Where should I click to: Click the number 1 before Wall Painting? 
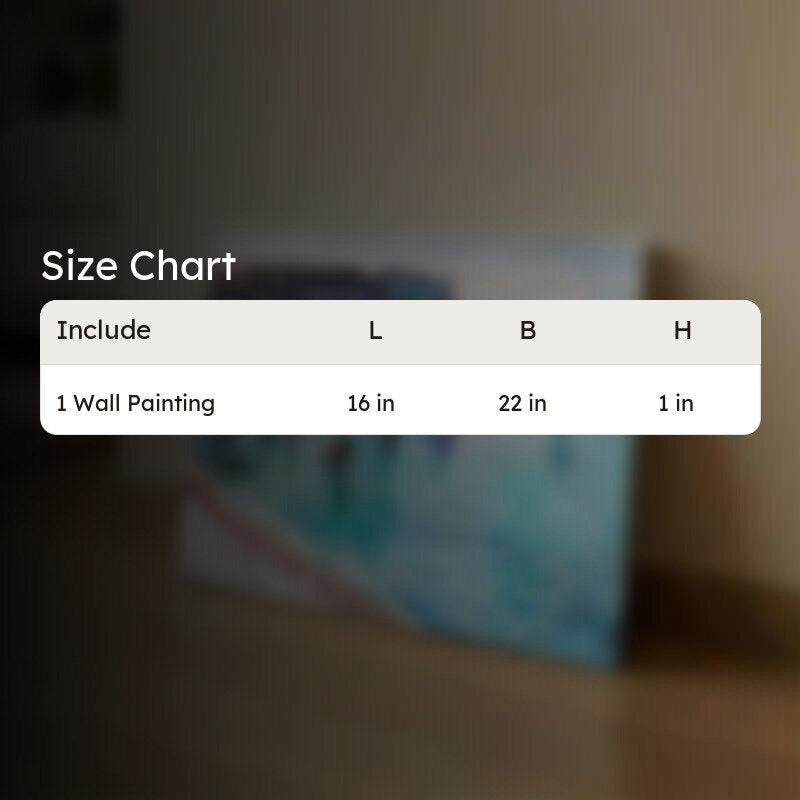point(61,403)
